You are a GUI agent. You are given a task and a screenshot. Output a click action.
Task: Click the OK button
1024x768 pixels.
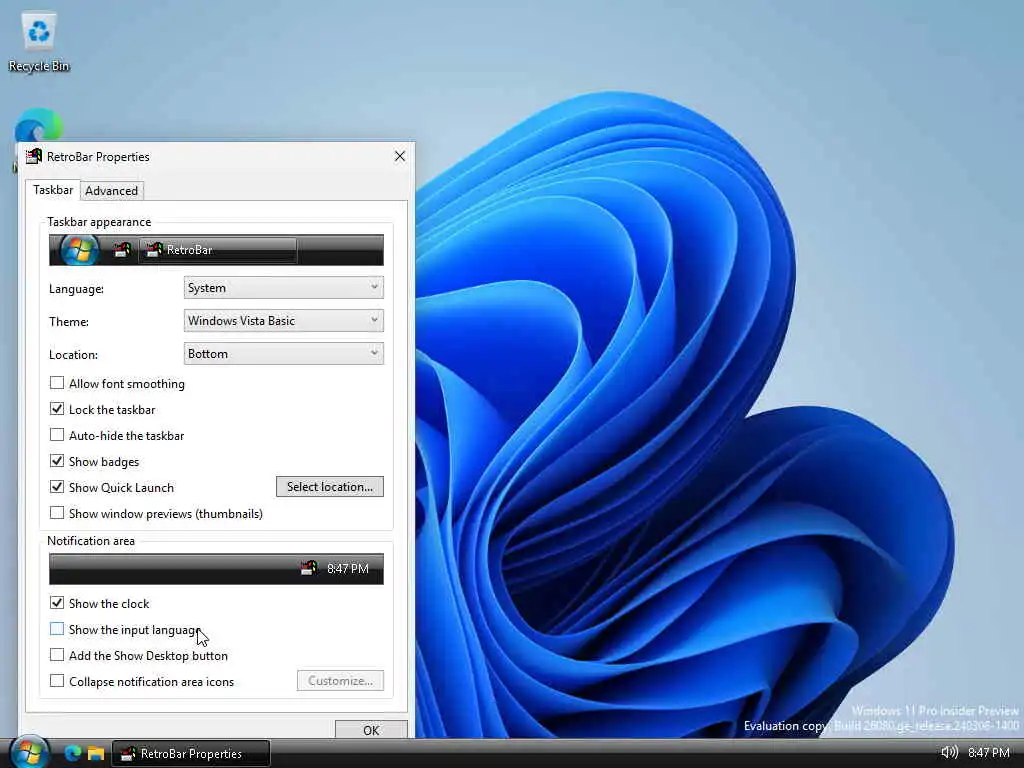371,729
